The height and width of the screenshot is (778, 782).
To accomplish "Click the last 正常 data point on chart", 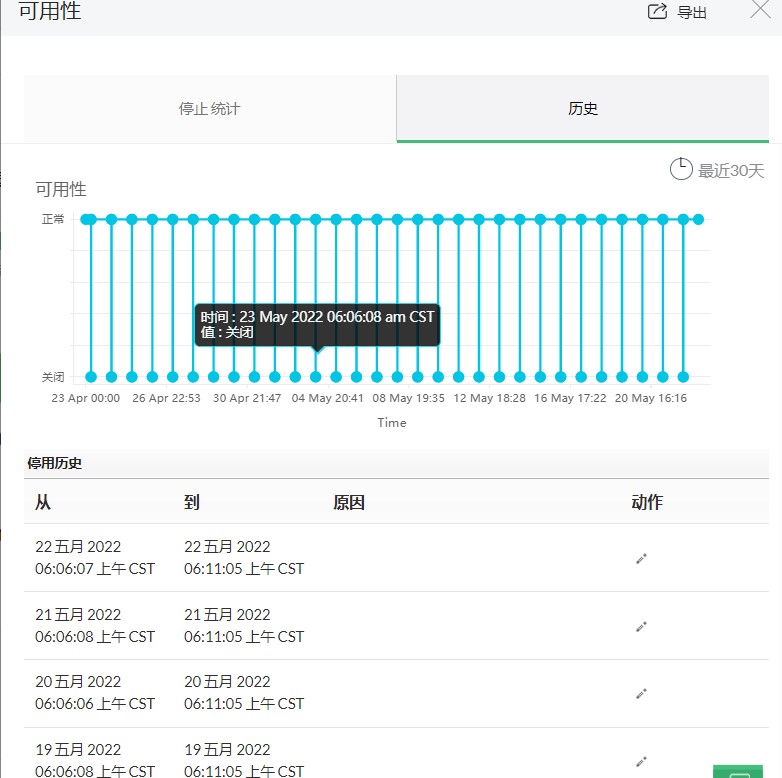I will pyautogui.click(x=698, y=219).
